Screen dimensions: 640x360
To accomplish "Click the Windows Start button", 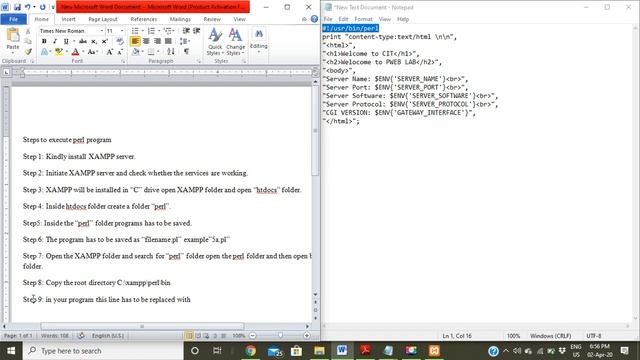I will tap(11, 351).
